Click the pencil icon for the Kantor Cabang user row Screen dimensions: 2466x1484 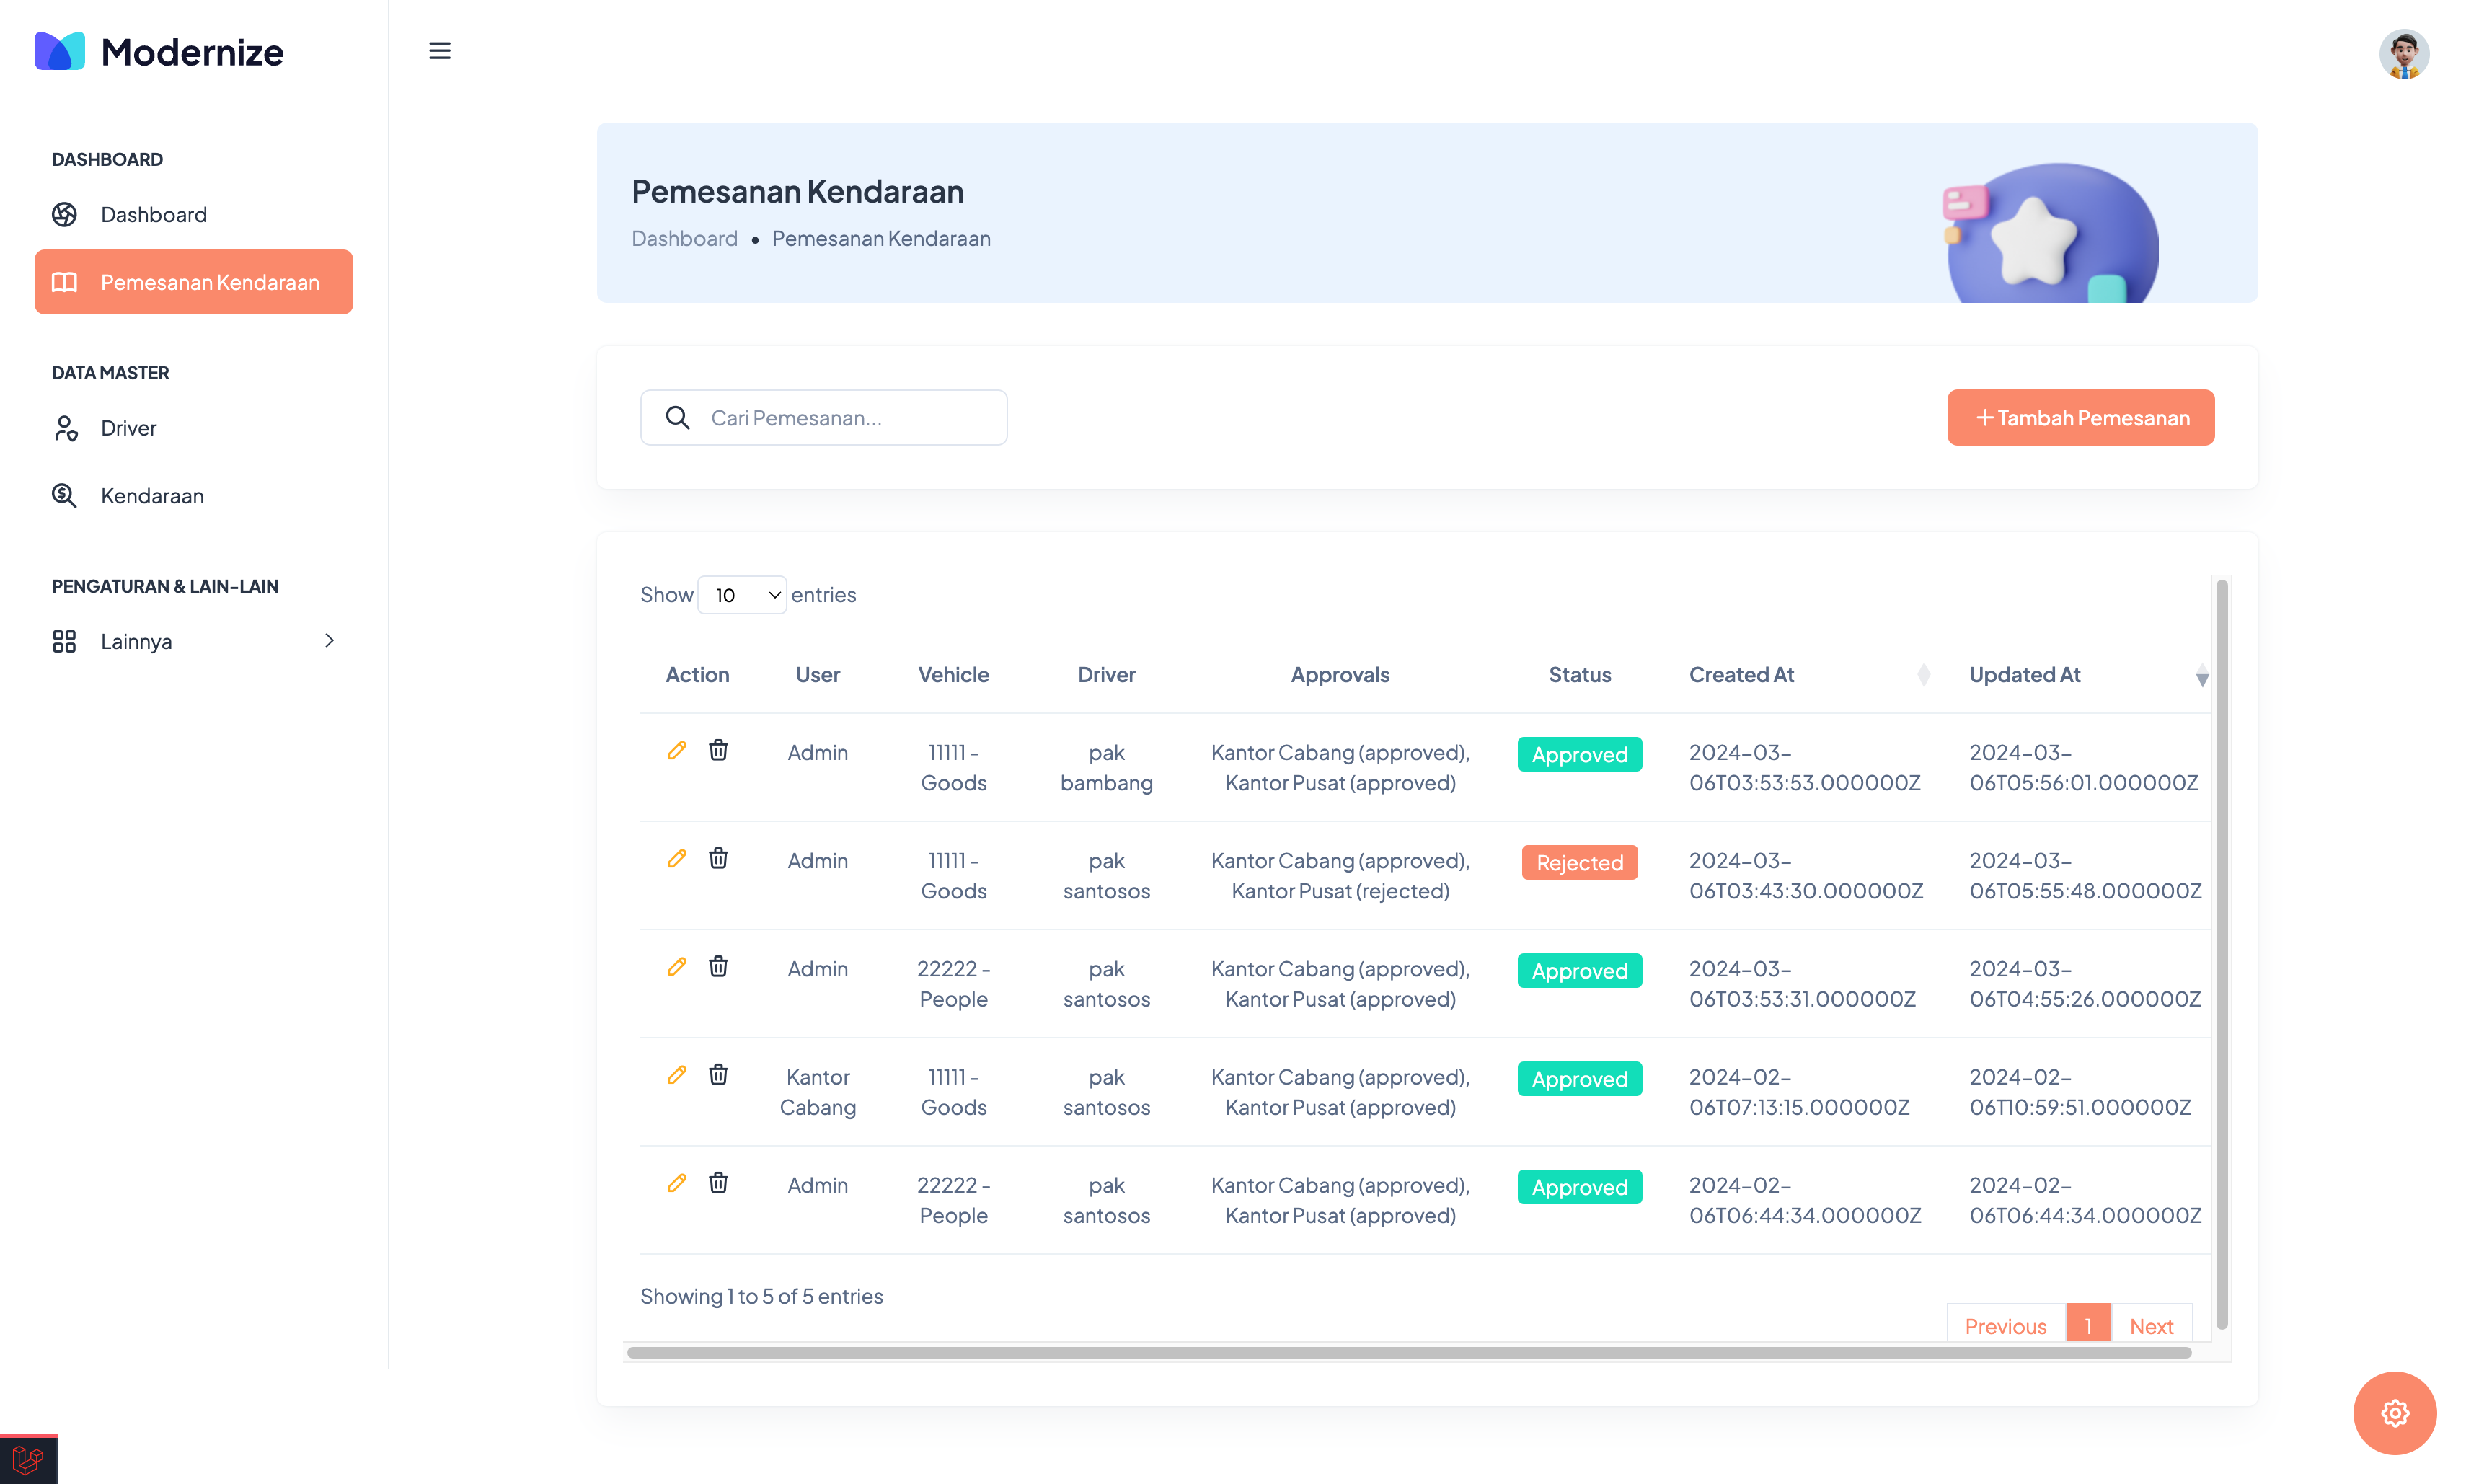click(x=677, y=1074)
